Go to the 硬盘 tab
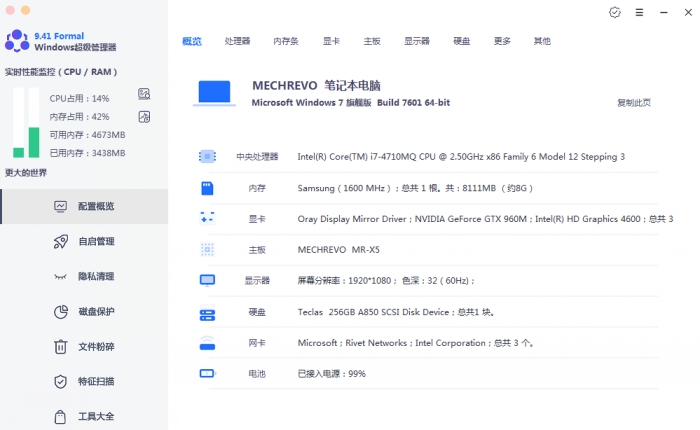Screen dimensions: 700x430 pyautogui.click(x=461, y=41)
